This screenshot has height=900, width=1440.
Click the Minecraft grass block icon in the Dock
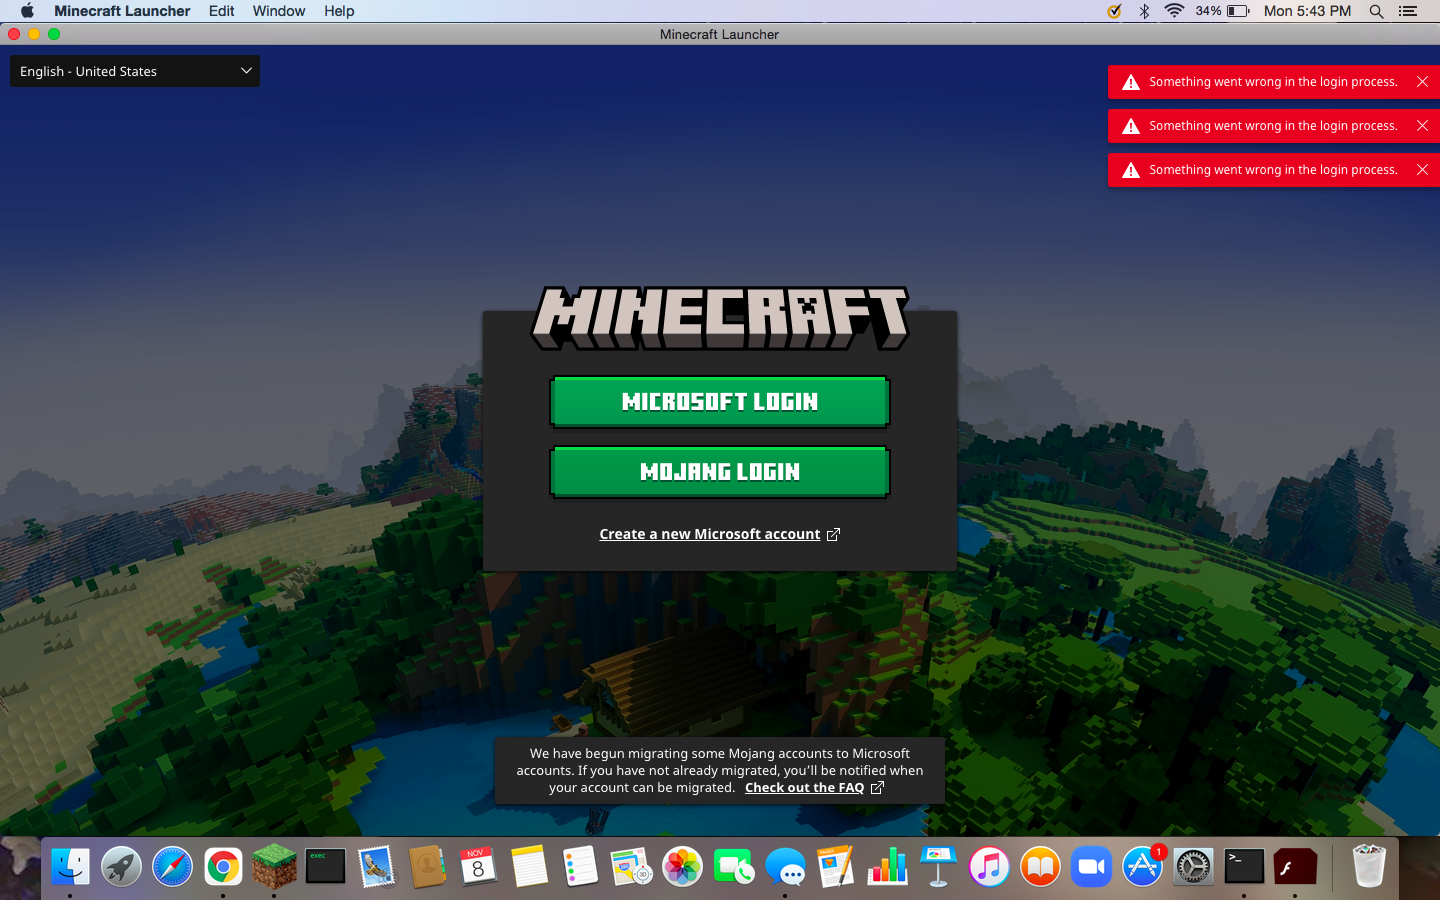point(274,866)
